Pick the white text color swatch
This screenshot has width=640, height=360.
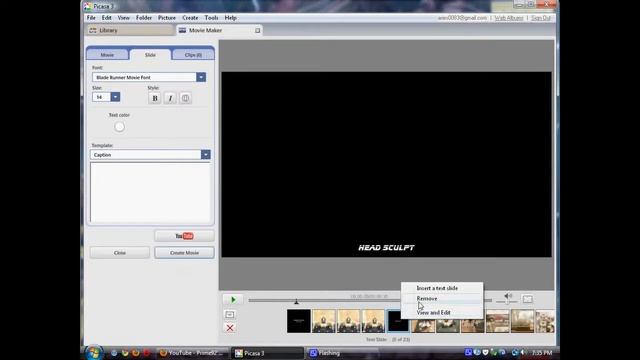119,127
